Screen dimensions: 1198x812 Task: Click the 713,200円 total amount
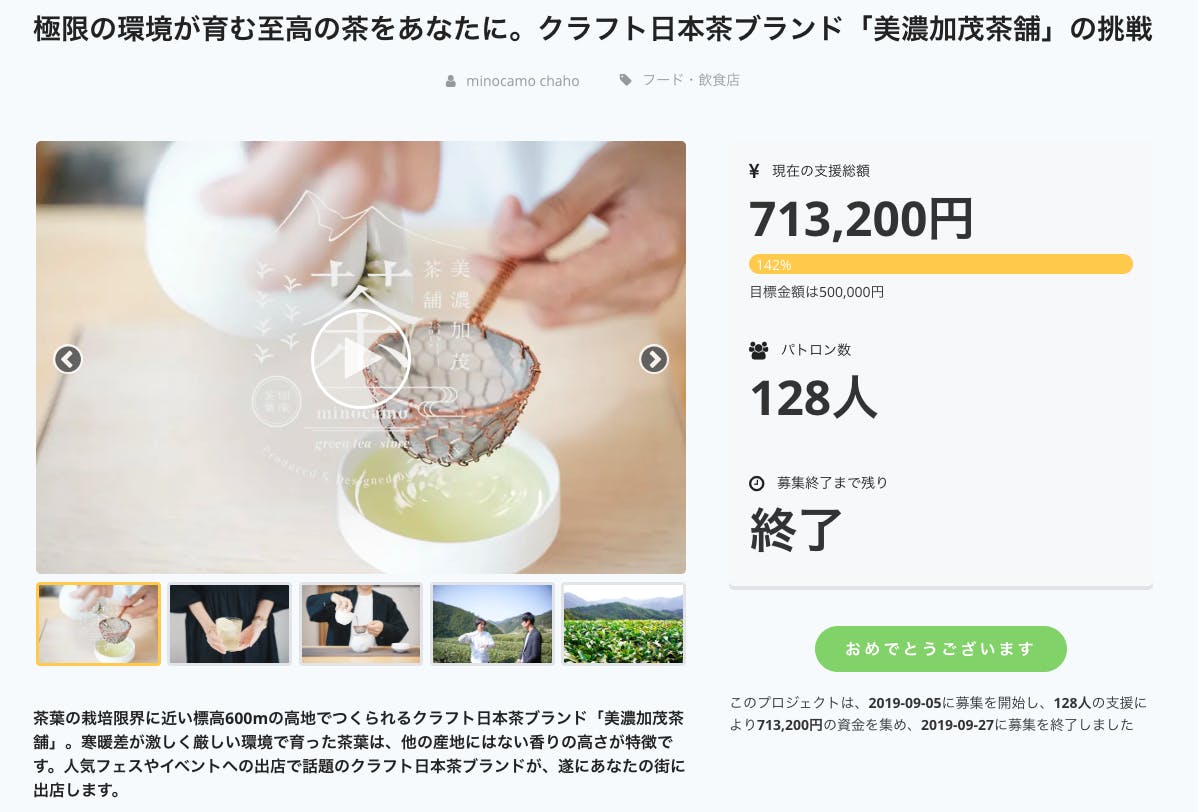[861, 219]
